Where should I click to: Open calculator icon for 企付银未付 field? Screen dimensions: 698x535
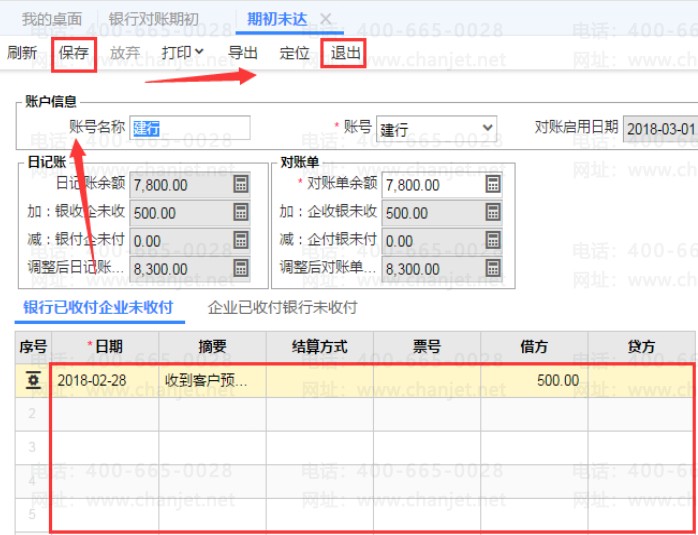point(493,240)
